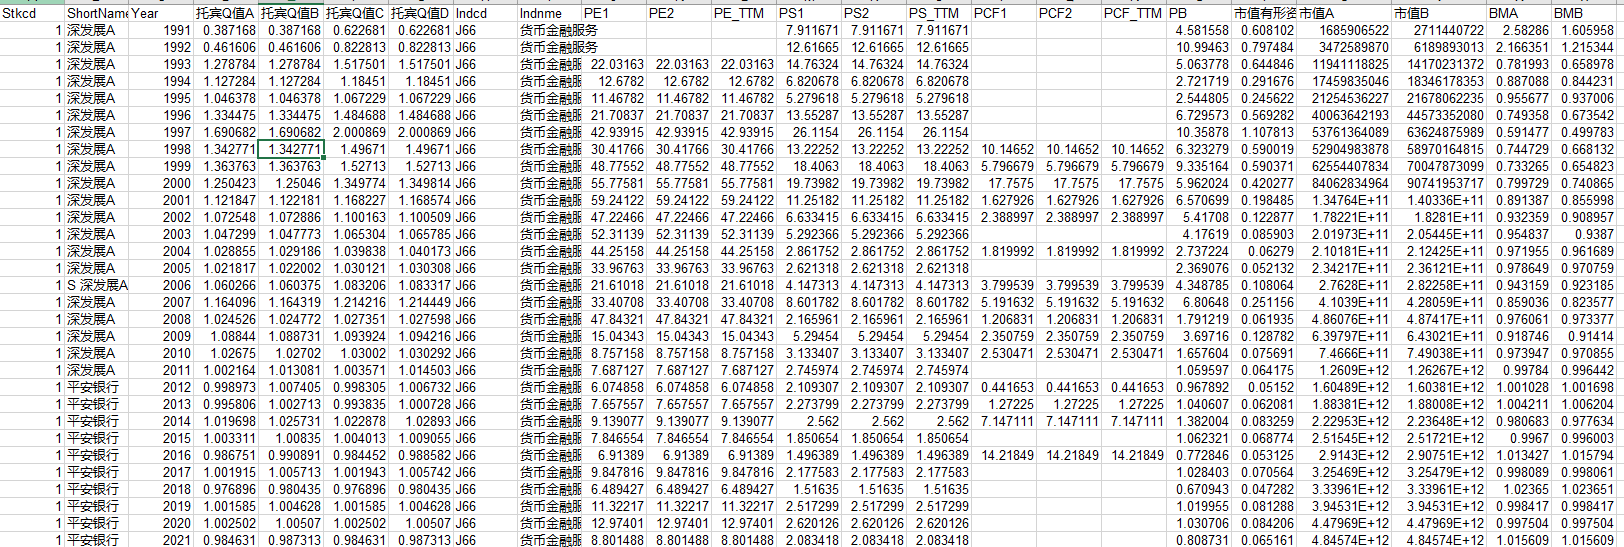Select the 托宾Q值C header cell
The width and height of the screenshot is (1624, 547).
pos(356,13)
